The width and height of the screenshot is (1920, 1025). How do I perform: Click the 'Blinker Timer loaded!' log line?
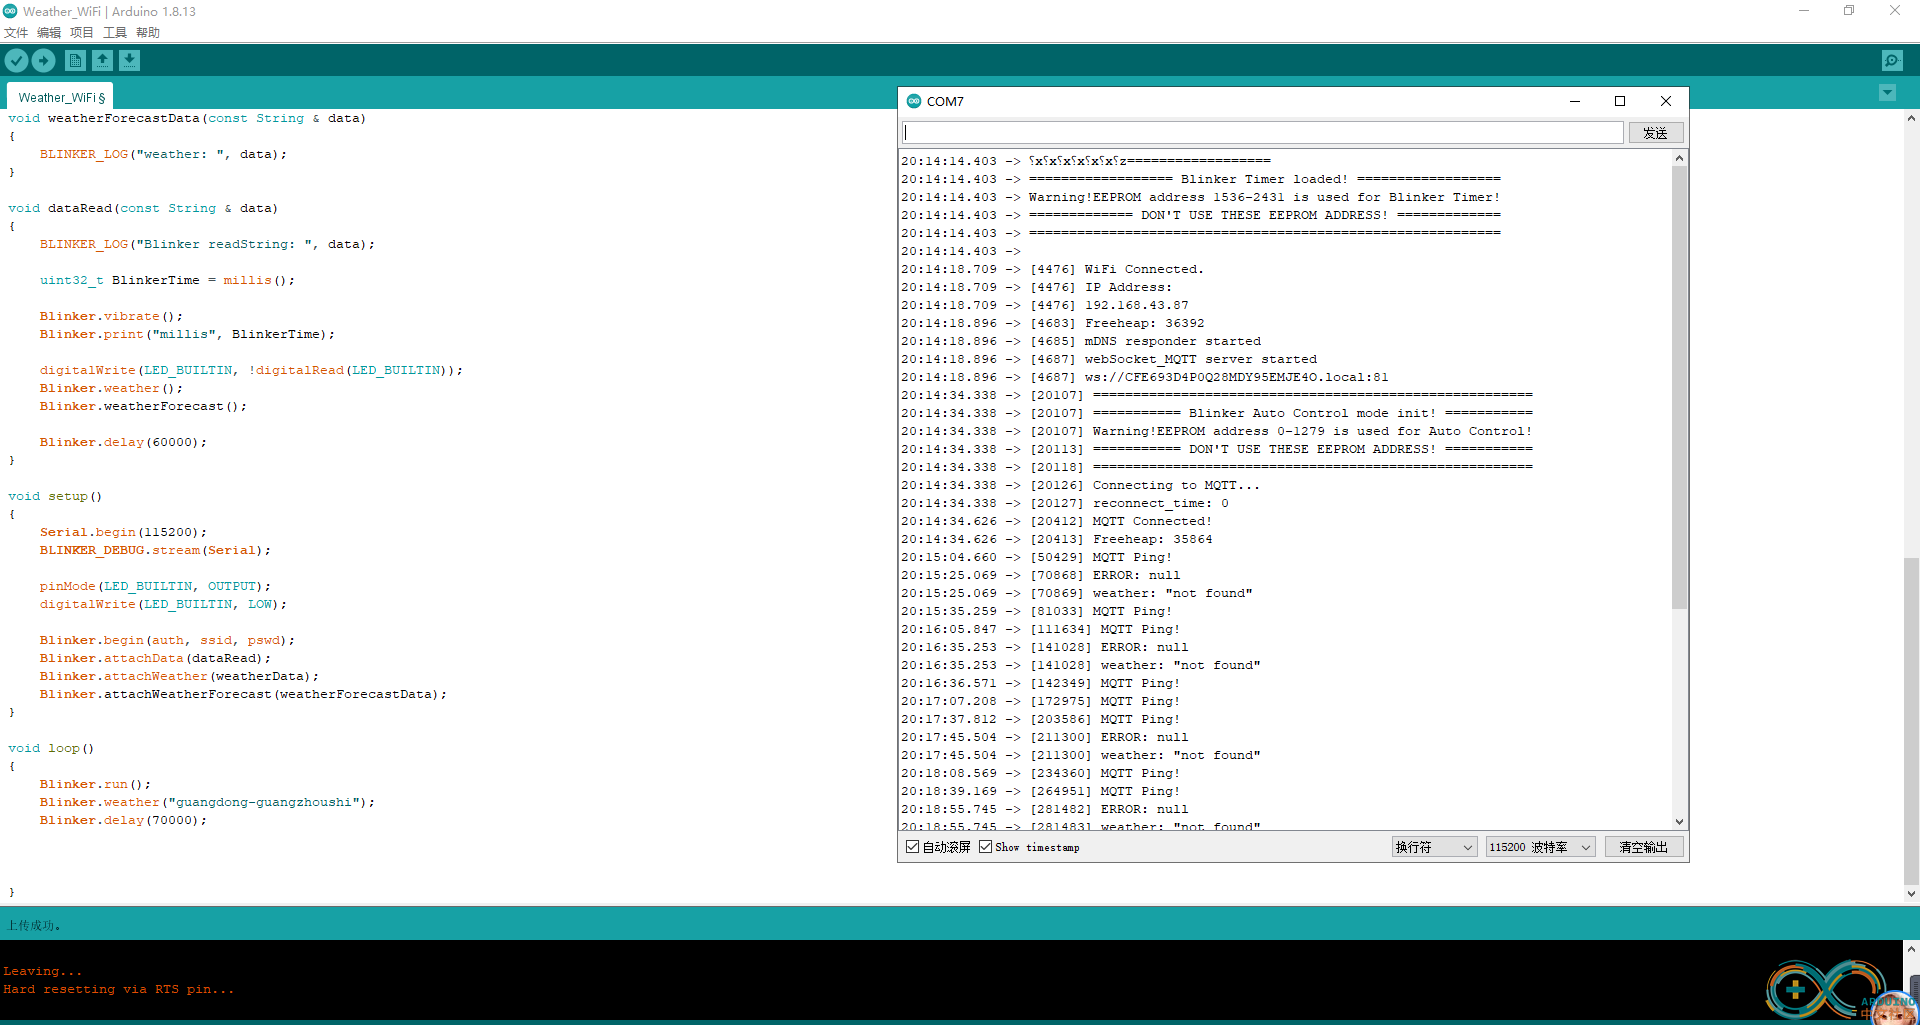click(x=1200, y=179)
